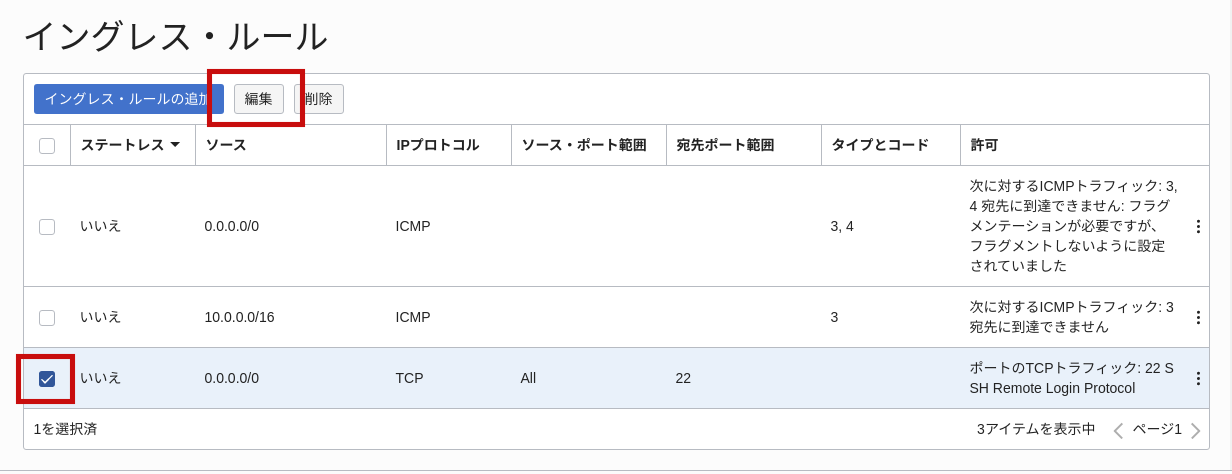Click the ページ1 page indicator
Image resolution: width=1232 pixels, height=474 pixels.
pyautogui.click(x=1157, y=429)
